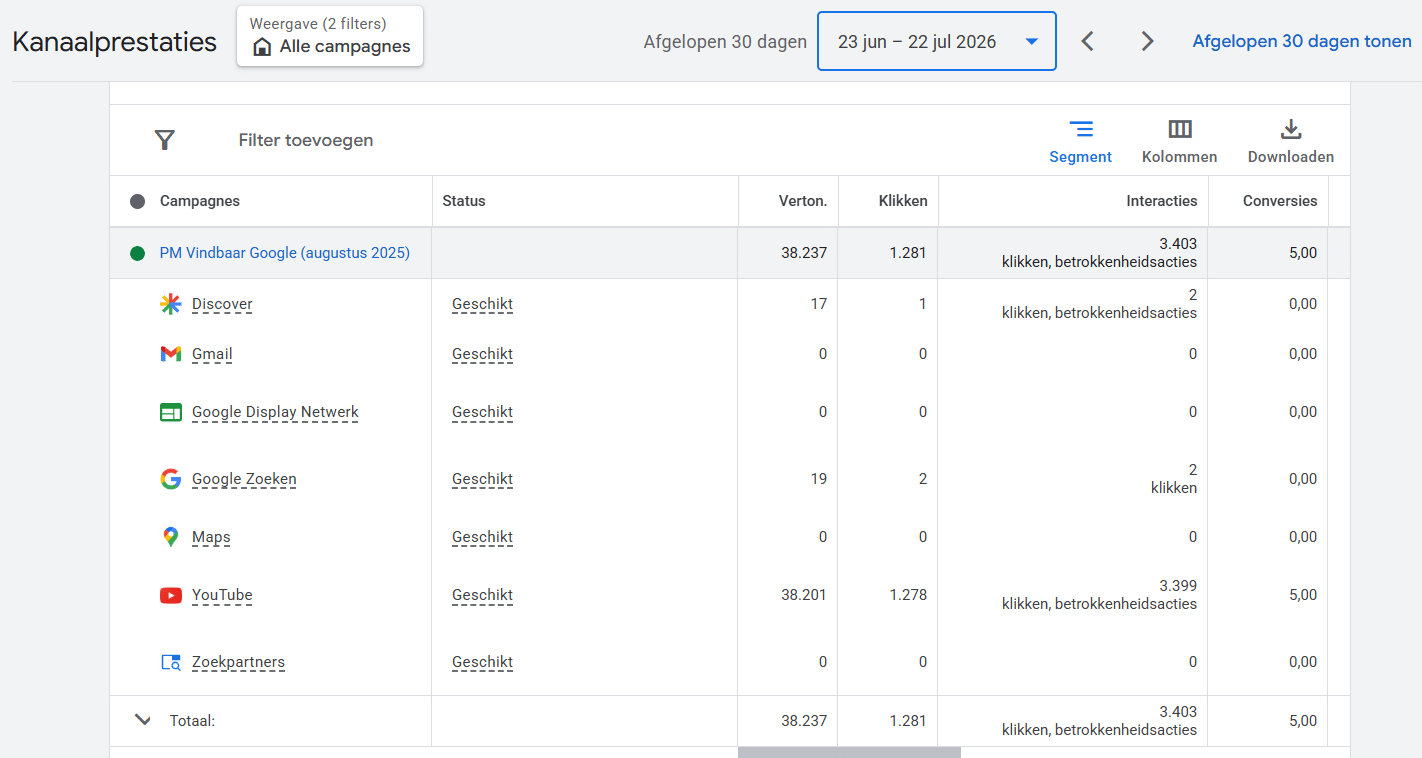Go to next date period arrow
The image size is (1422, 758).
[1147, 41]
